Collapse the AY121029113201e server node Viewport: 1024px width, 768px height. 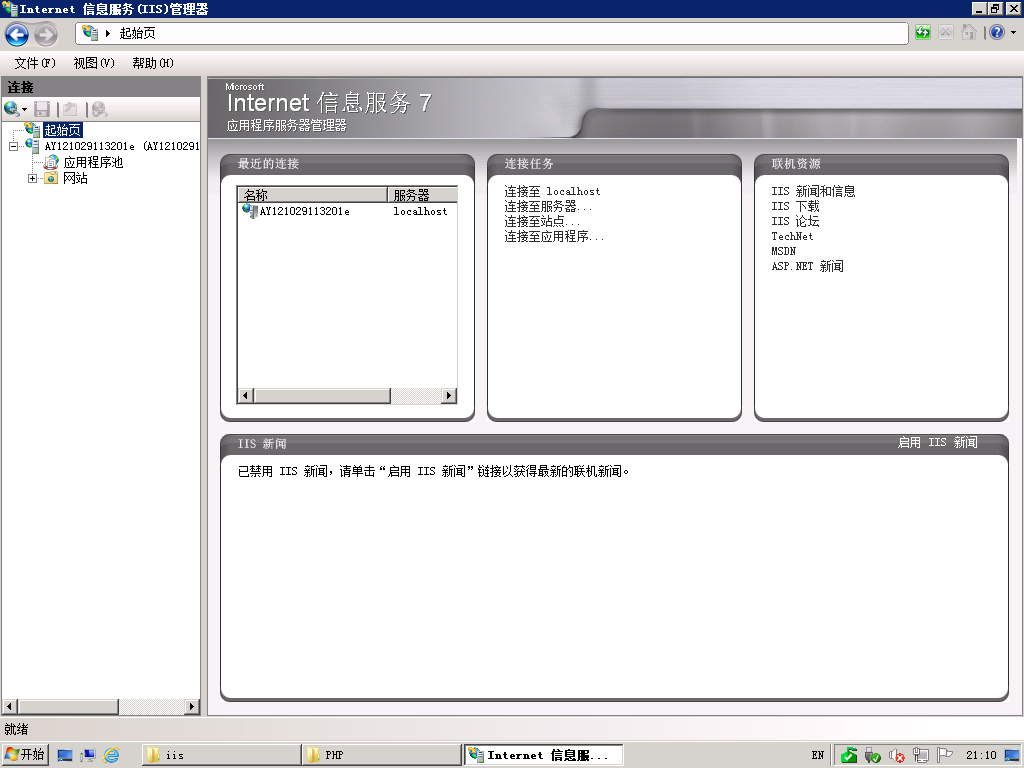point(13,146)
